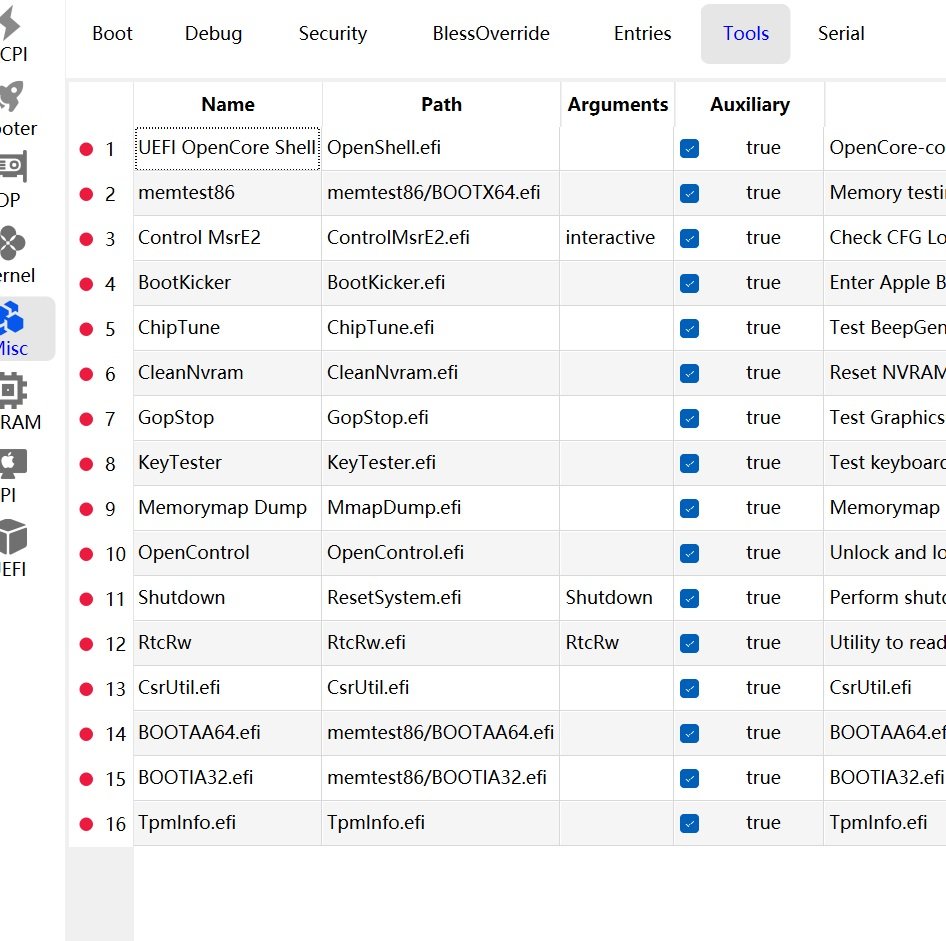Select row header number 13
This screenshot has width=946, height=941.
[115, 689]
